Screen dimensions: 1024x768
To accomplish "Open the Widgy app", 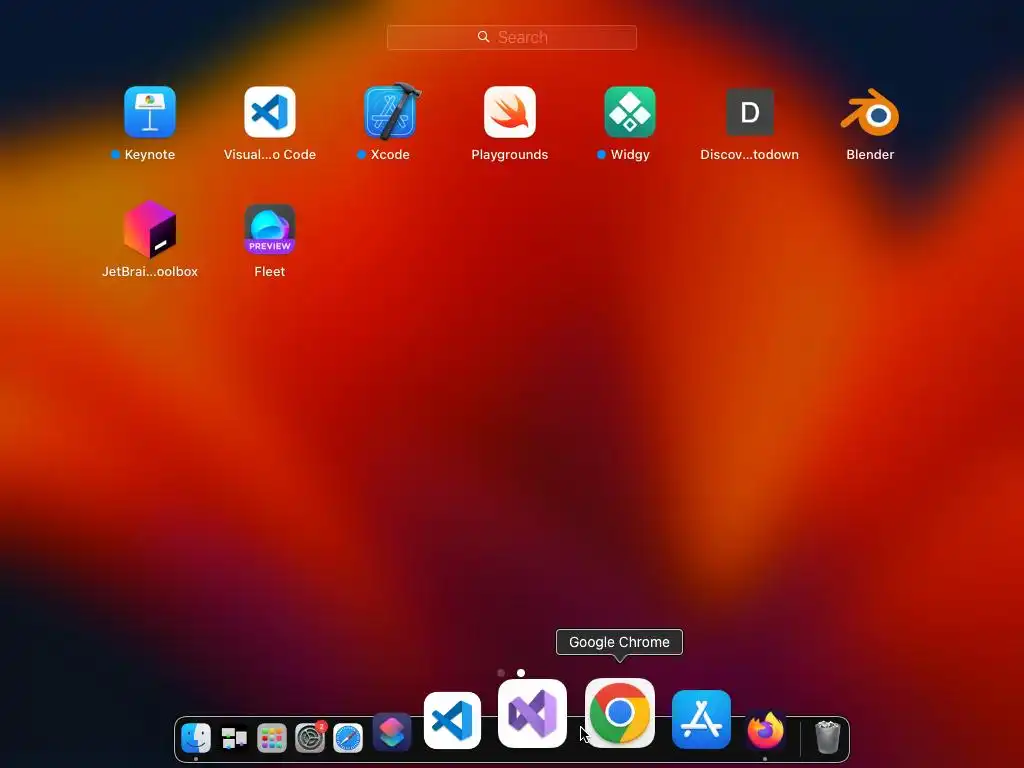I will [x=630, y=112].
